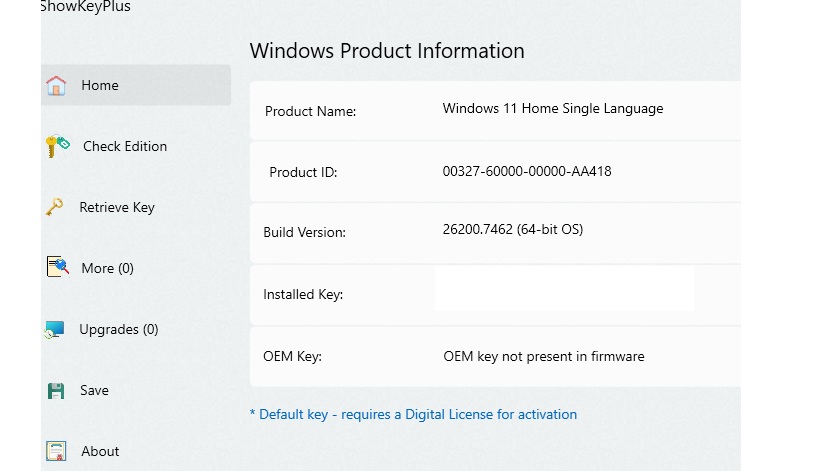Click the Upgrades monitor icon
Image resolution: width=819 pixels, height=475 pixels.
pyautogui.click(x=54, y=330)
